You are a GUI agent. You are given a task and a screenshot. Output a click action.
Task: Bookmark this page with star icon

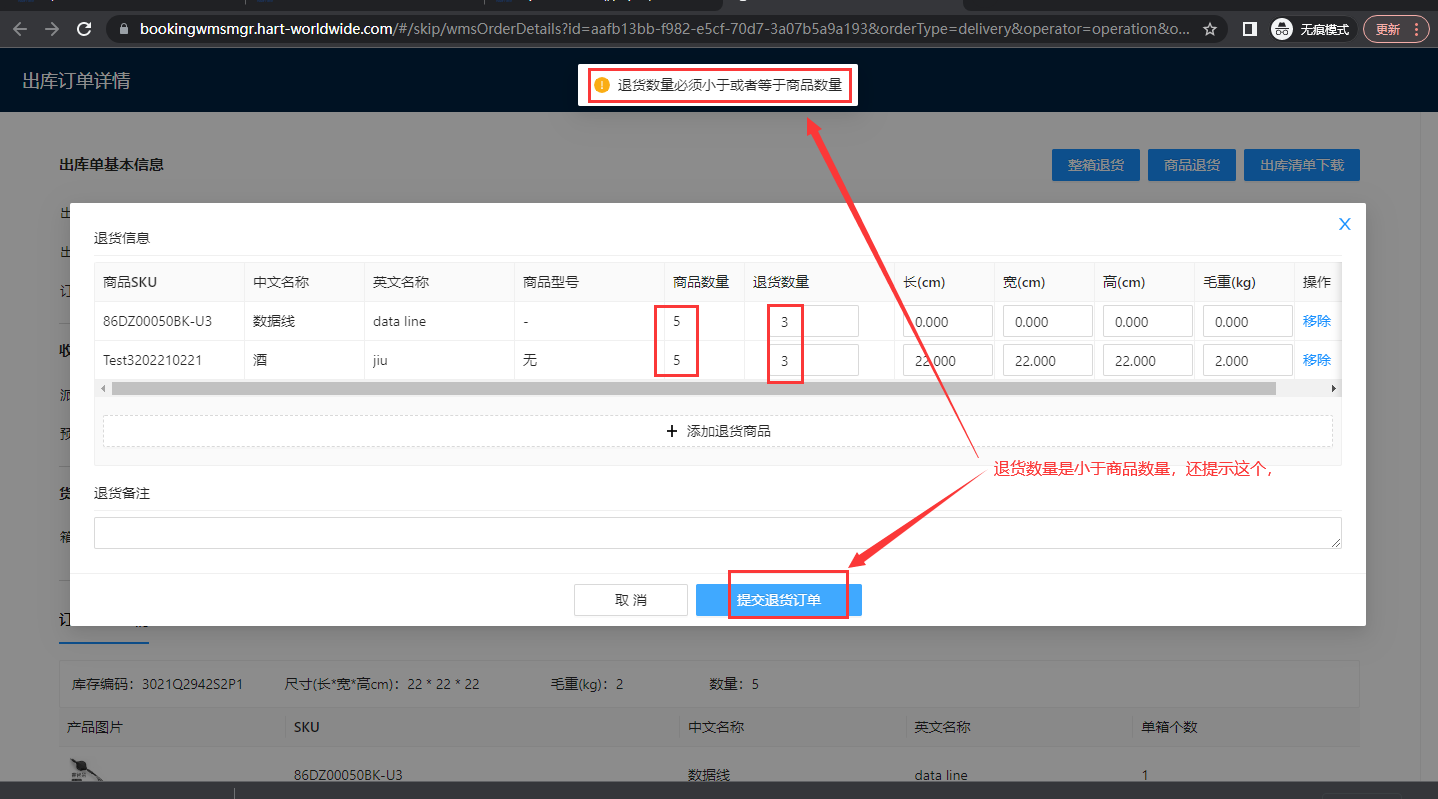(x=1210, y=29)
